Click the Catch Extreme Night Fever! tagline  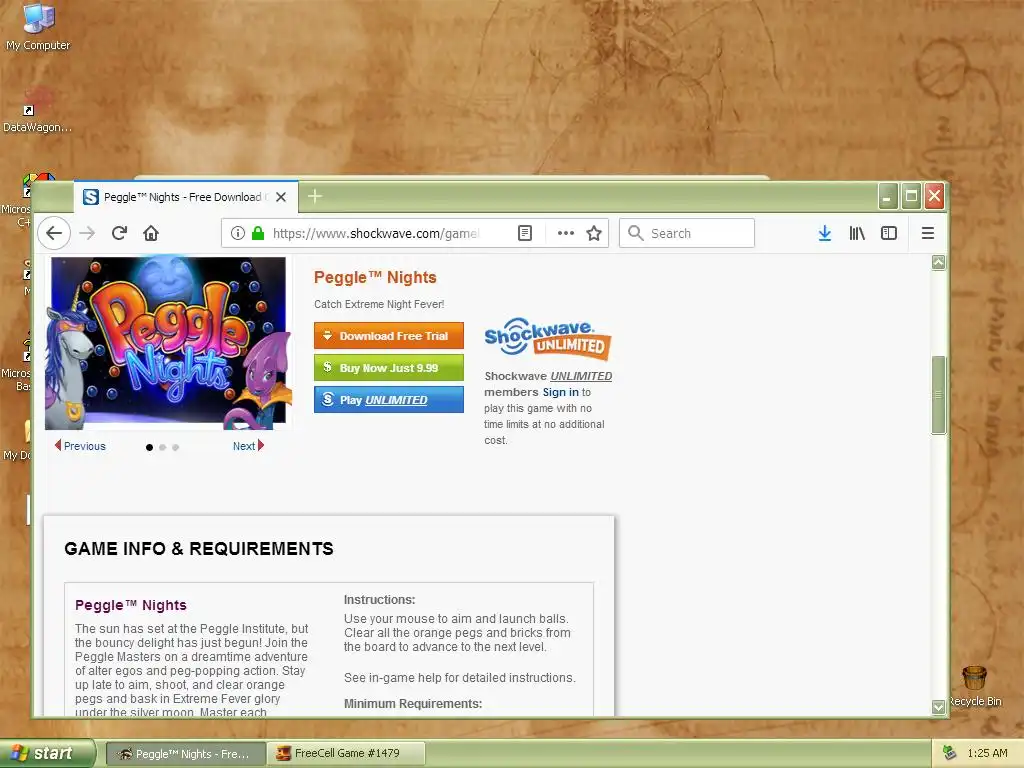pos(379,304)
